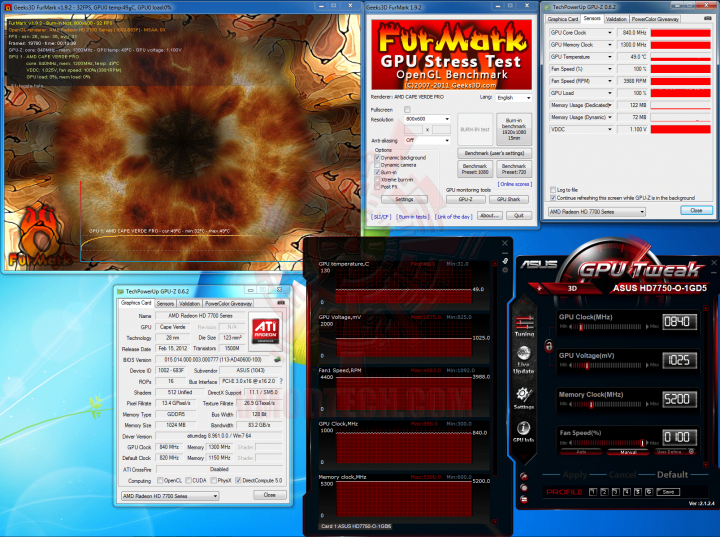Click the pin icon on the monitor graph panel
The height and width of the screenshot is (537, 720).
tap(505, 261)
